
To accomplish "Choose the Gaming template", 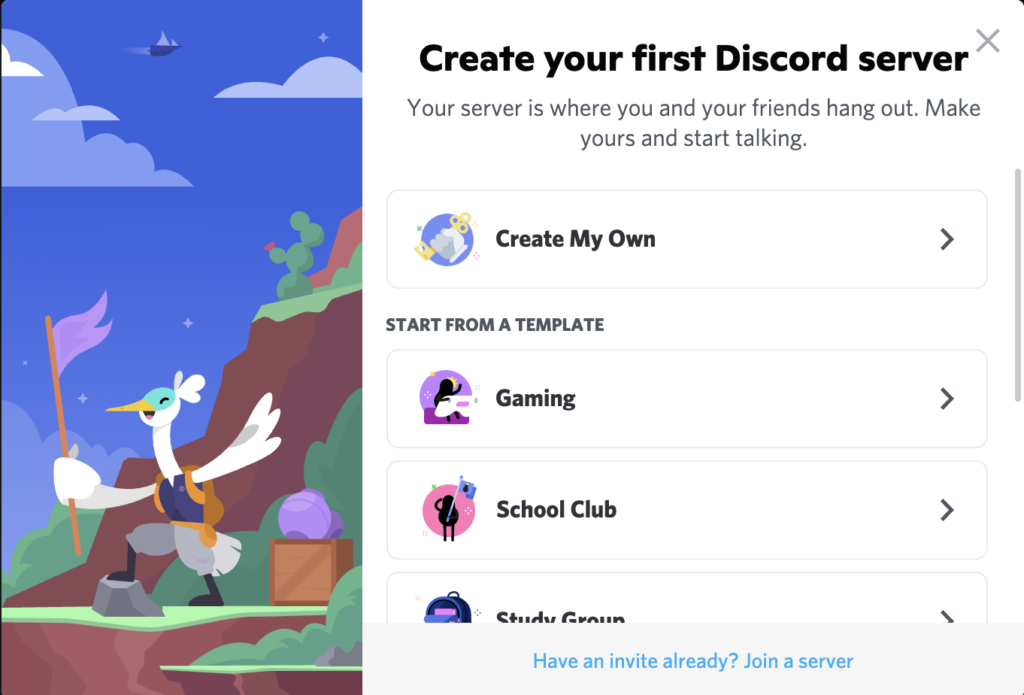I will coord(686,398).
